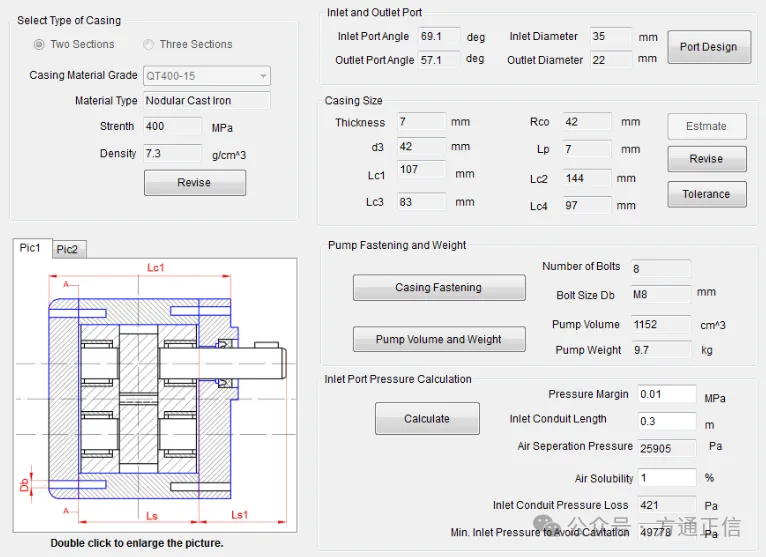Click the Casing Fastening button
This screenshot has width=766, height=557.
[x=439, y=288]
